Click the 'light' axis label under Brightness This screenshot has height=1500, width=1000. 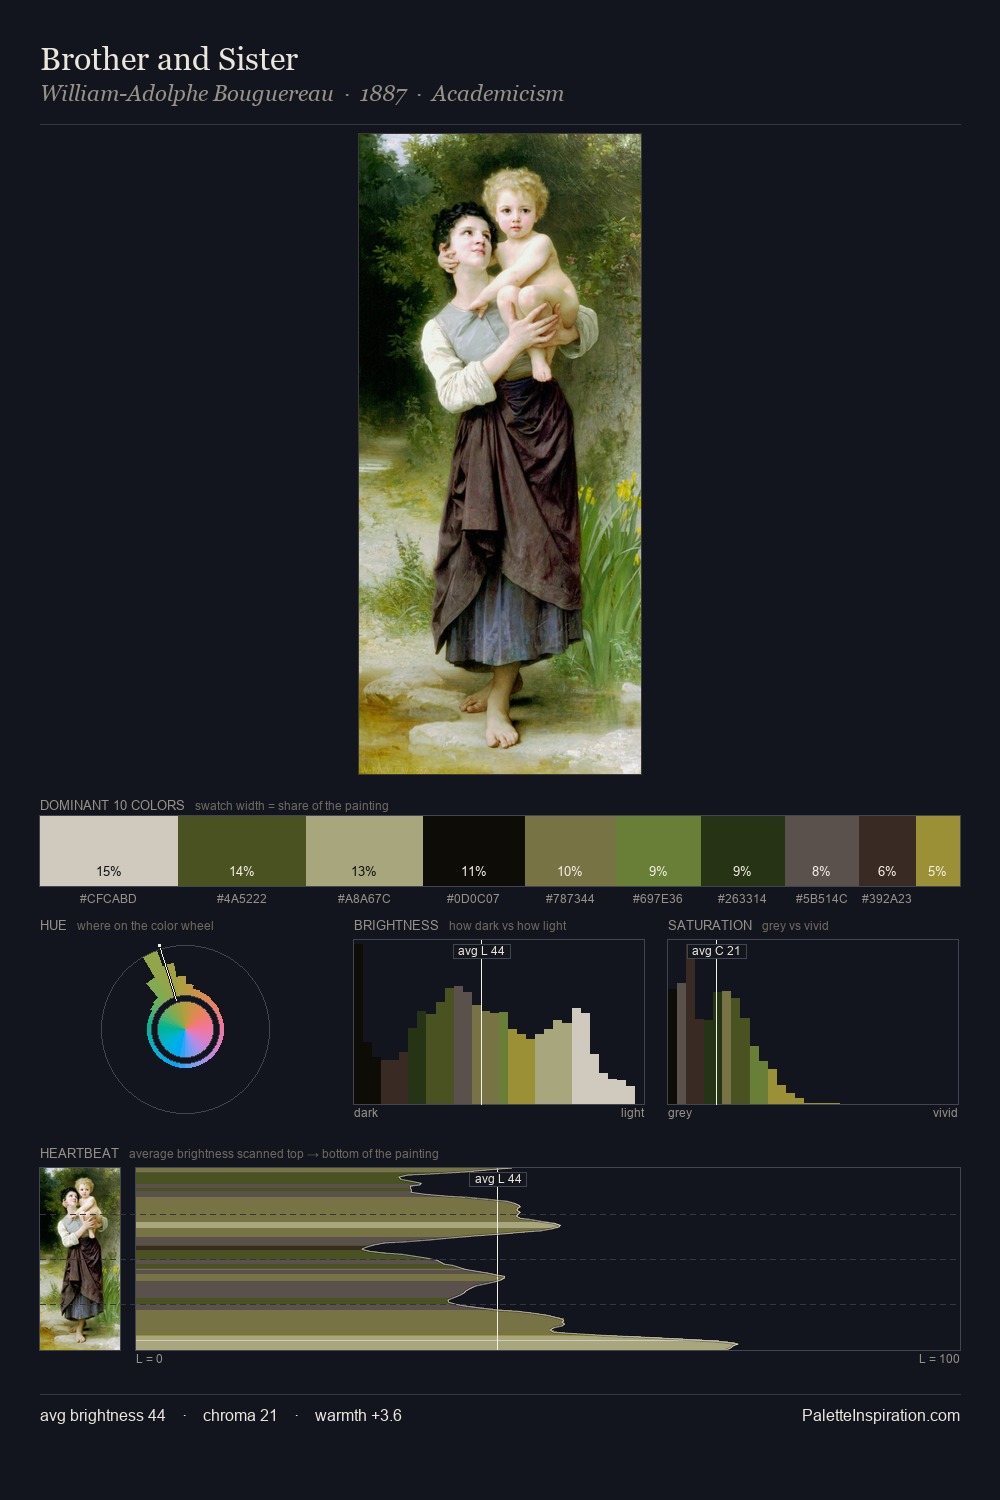(x=632, y=1113)
